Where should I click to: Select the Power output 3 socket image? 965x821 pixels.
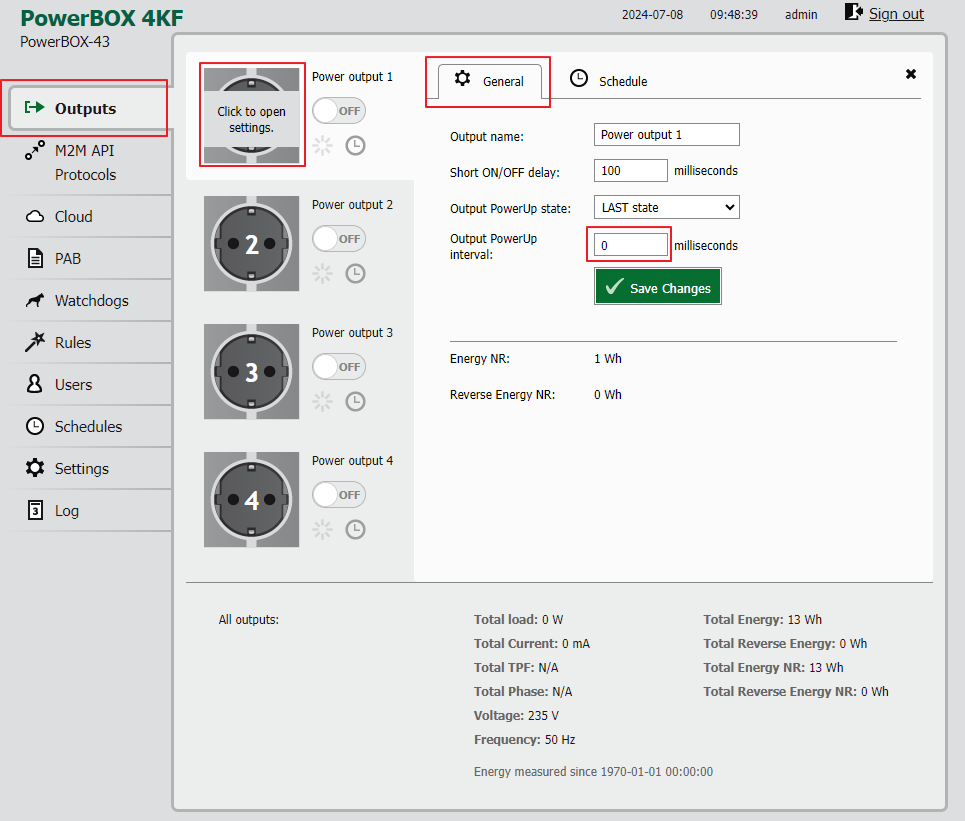click(252, 372)
